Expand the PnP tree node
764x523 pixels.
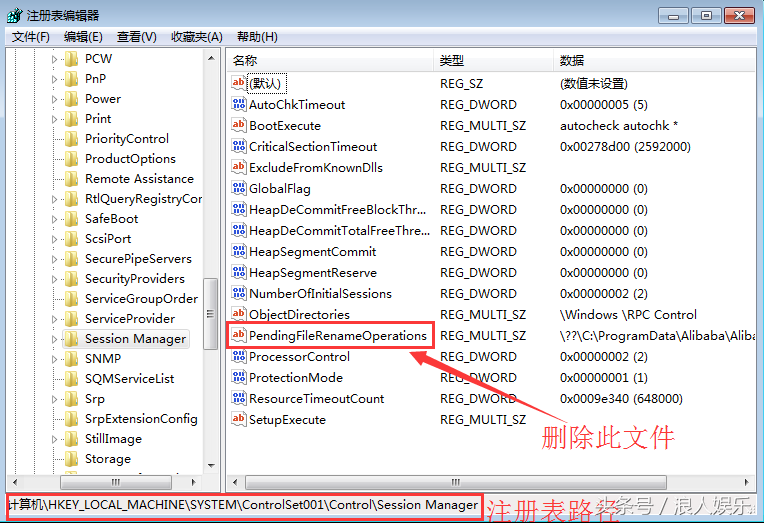pos(54,79)
